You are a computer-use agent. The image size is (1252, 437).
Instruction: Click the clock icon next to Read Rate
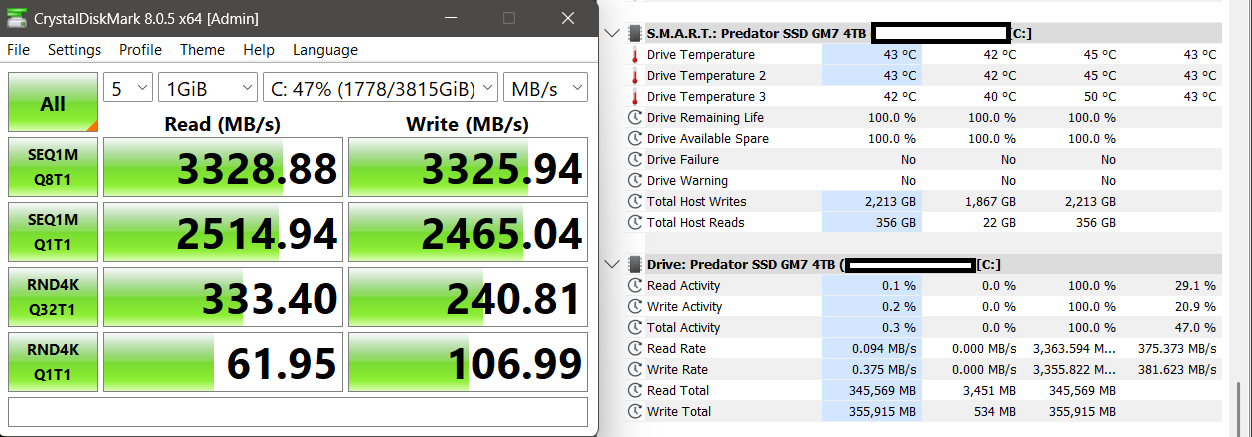click(634, 349)
